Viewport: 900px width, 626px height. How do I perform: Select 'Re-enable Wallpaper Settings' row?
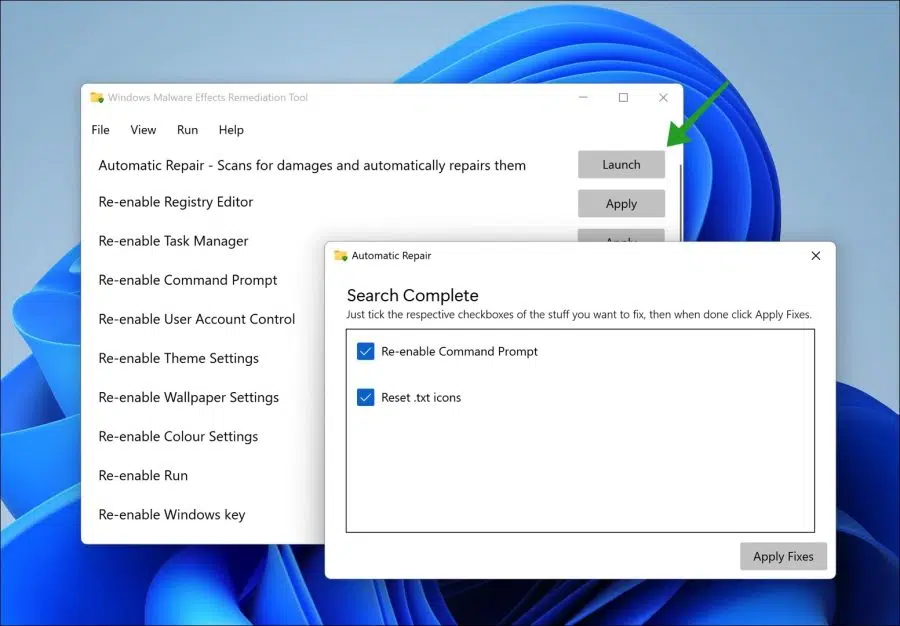[x=189, y=397]
